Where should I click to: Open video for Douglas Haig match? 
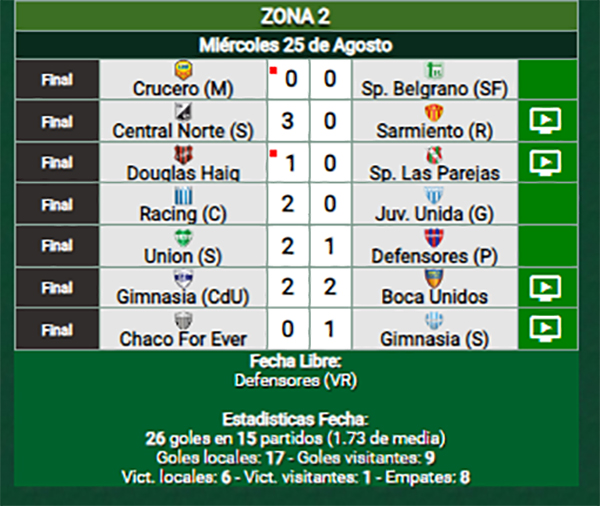click(545, 163)
